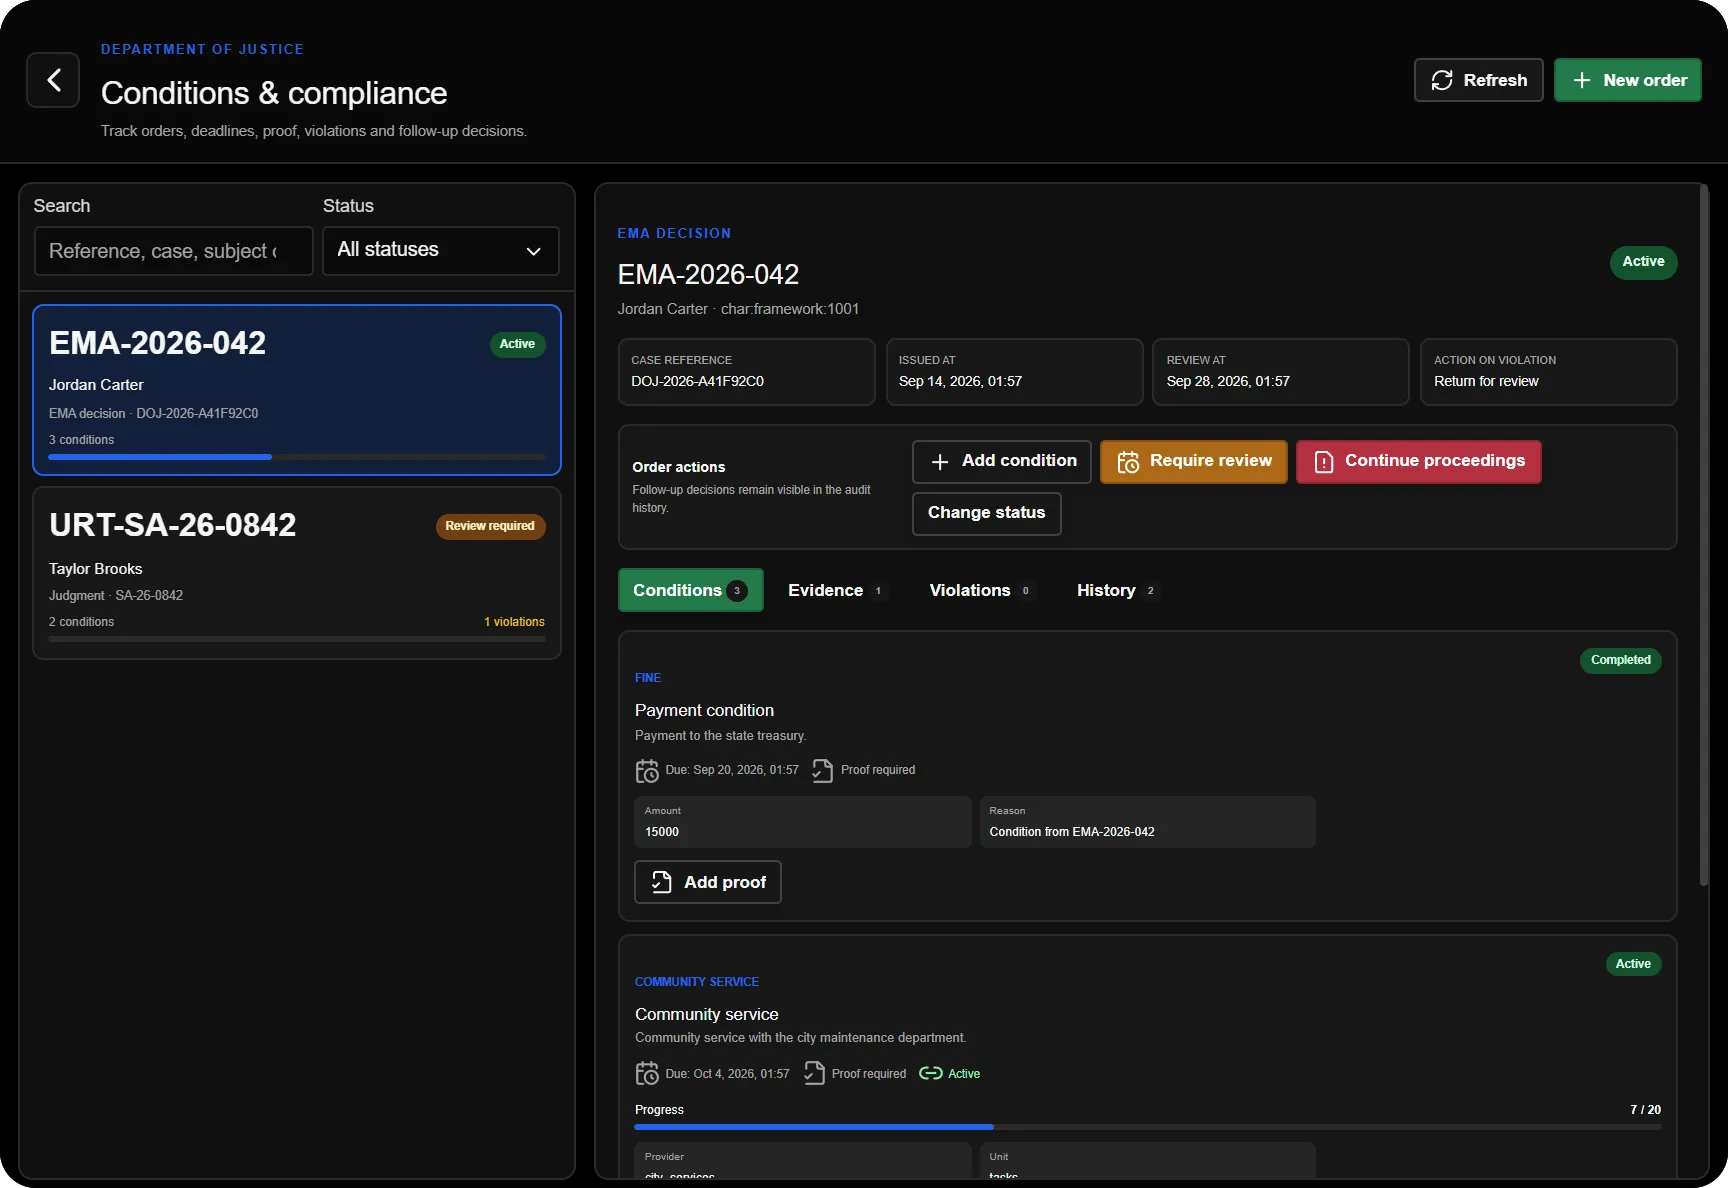Image resolution: width=1728 pixels, height=1188 pixels.
Task: Click the Require review button
Action: (1194, 461)
